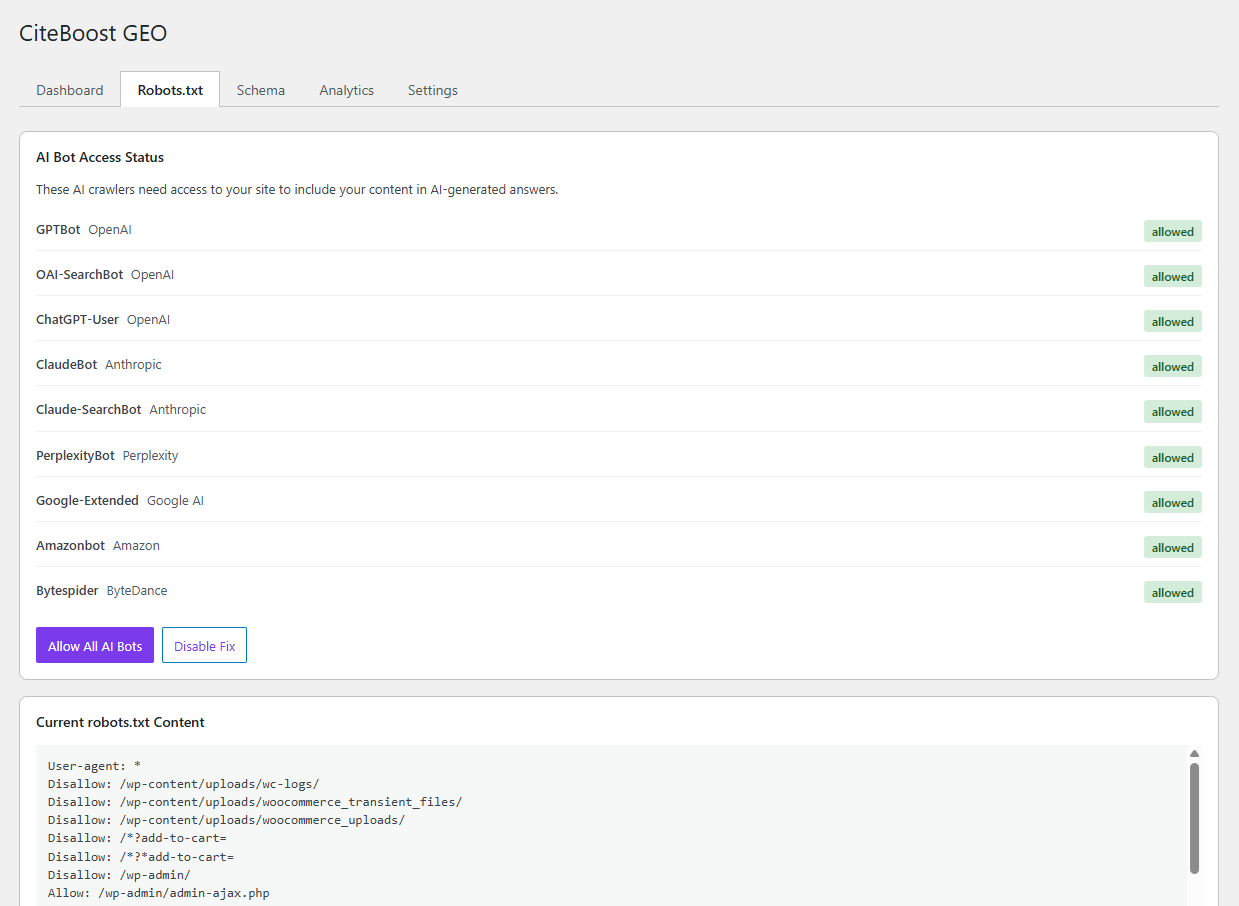Toggle Claude-SearchBot's allowed status
Screen dimensions: 1239x906
click(x=1172, y=411)
